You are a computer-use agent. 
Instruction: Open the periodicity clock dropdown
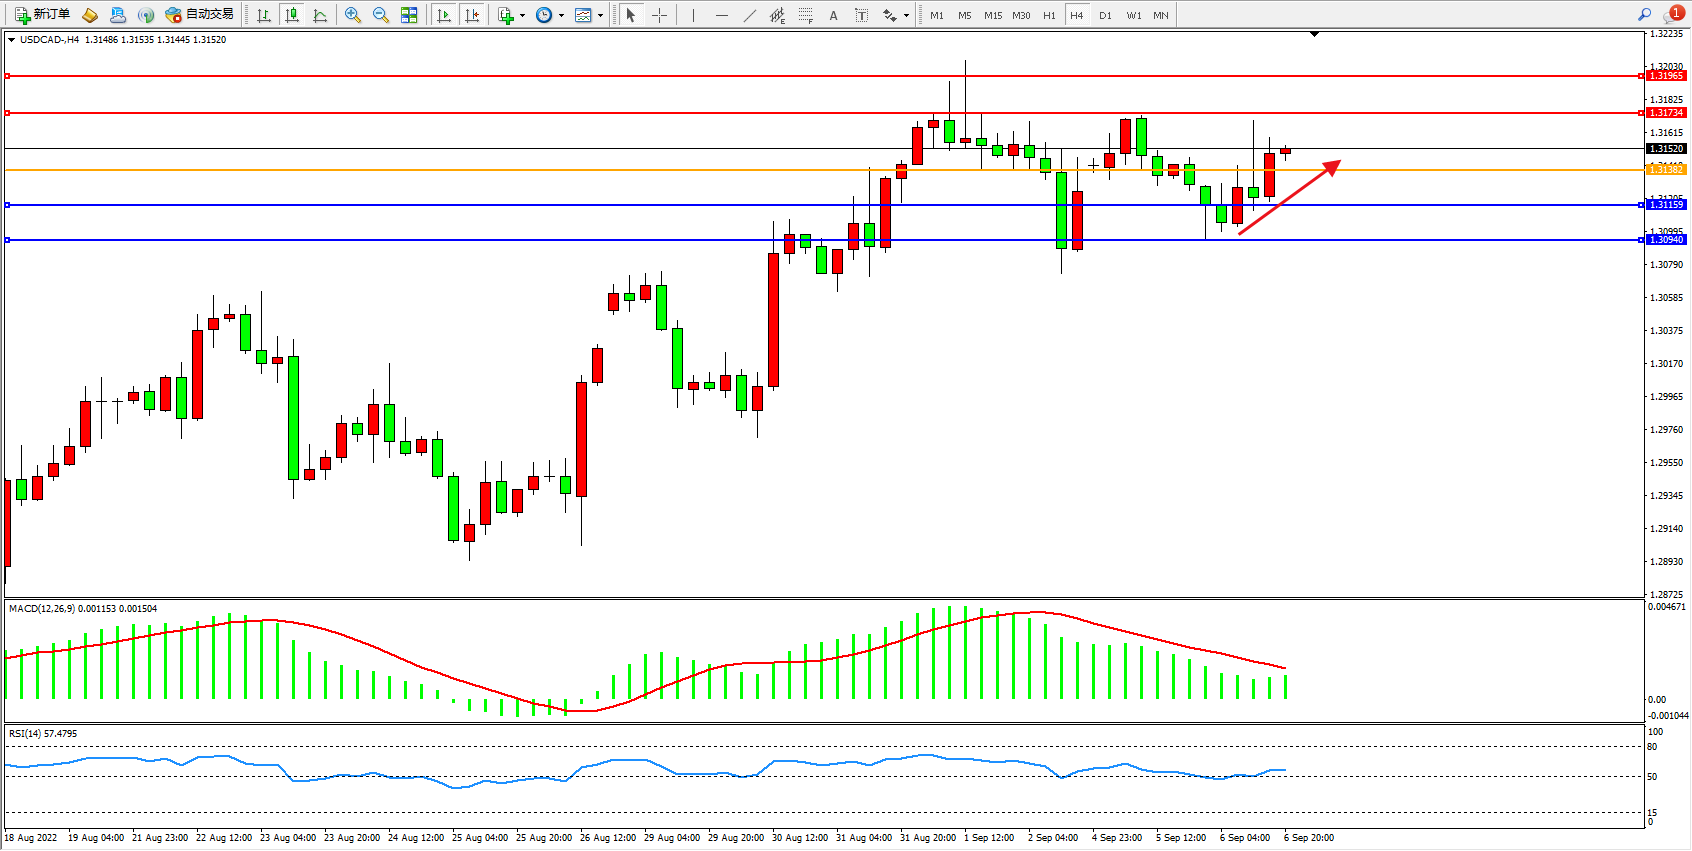tap(548, 15)
